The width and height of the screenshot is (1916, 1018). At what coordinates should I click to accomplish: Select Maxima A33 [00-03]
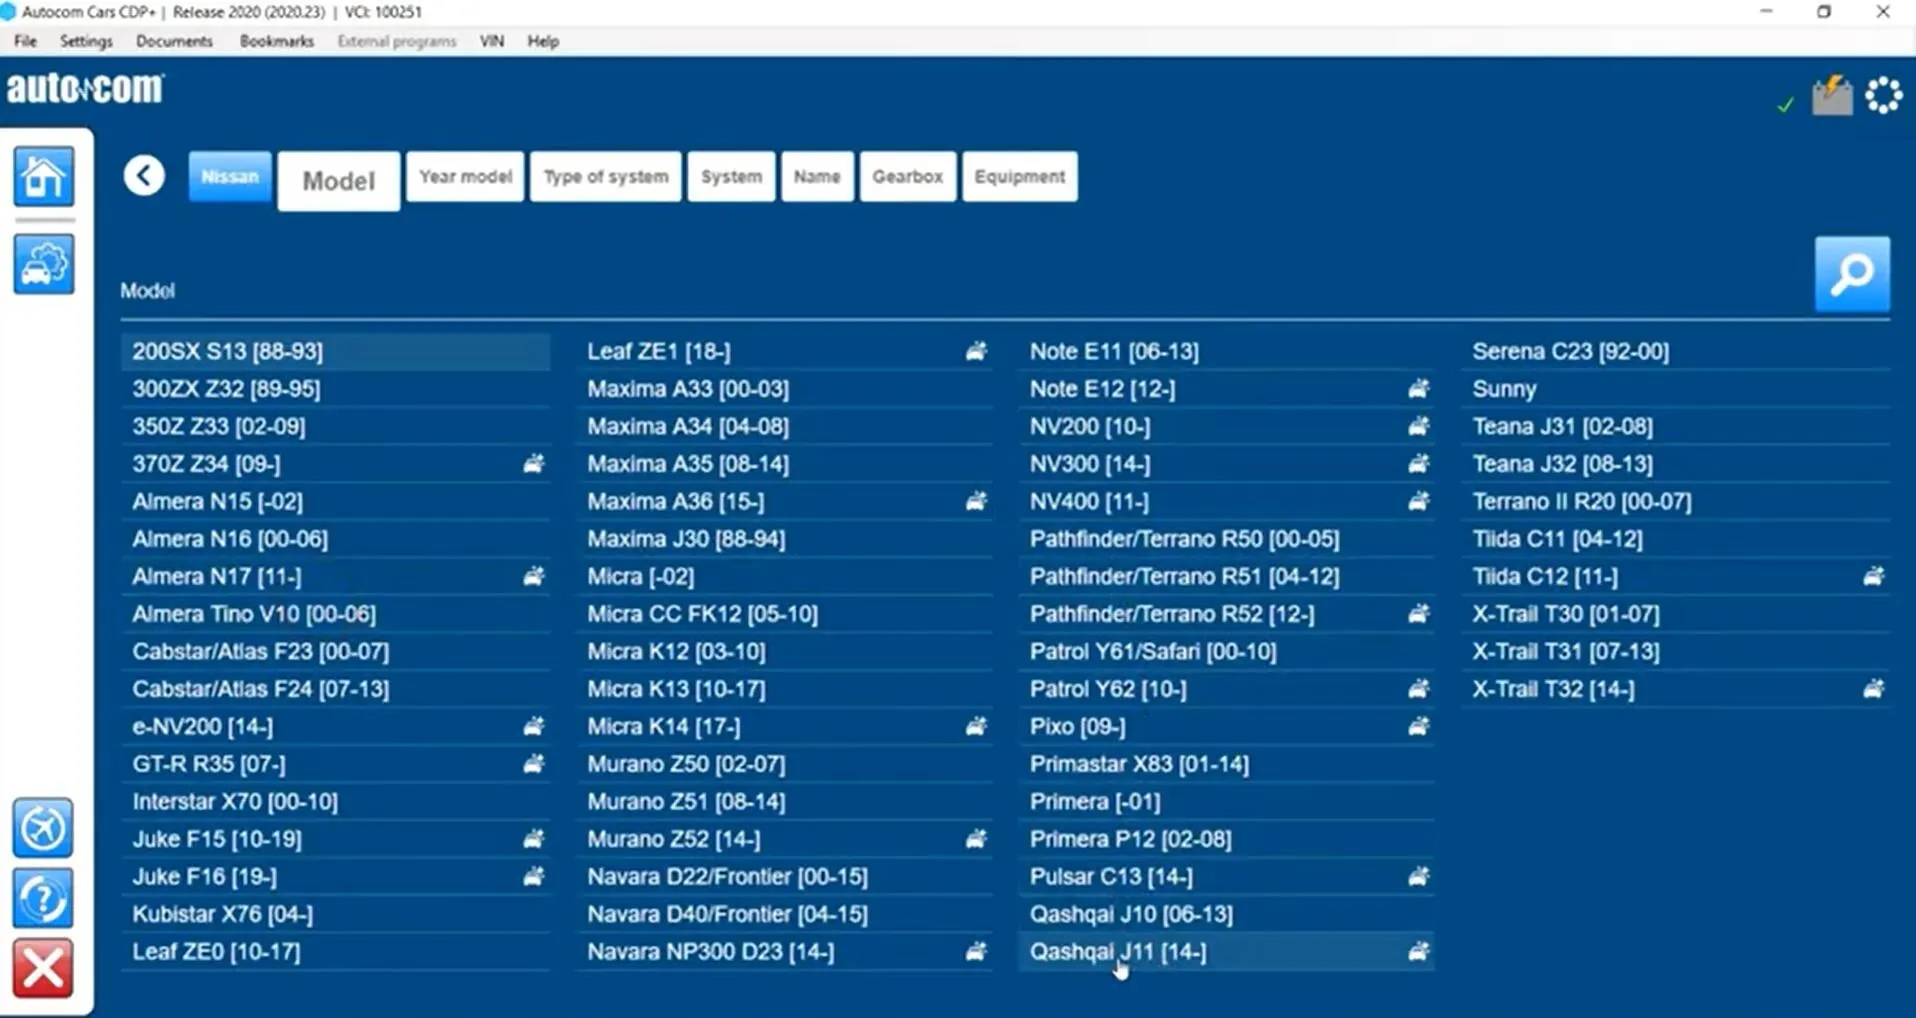(x=785, y=389)
